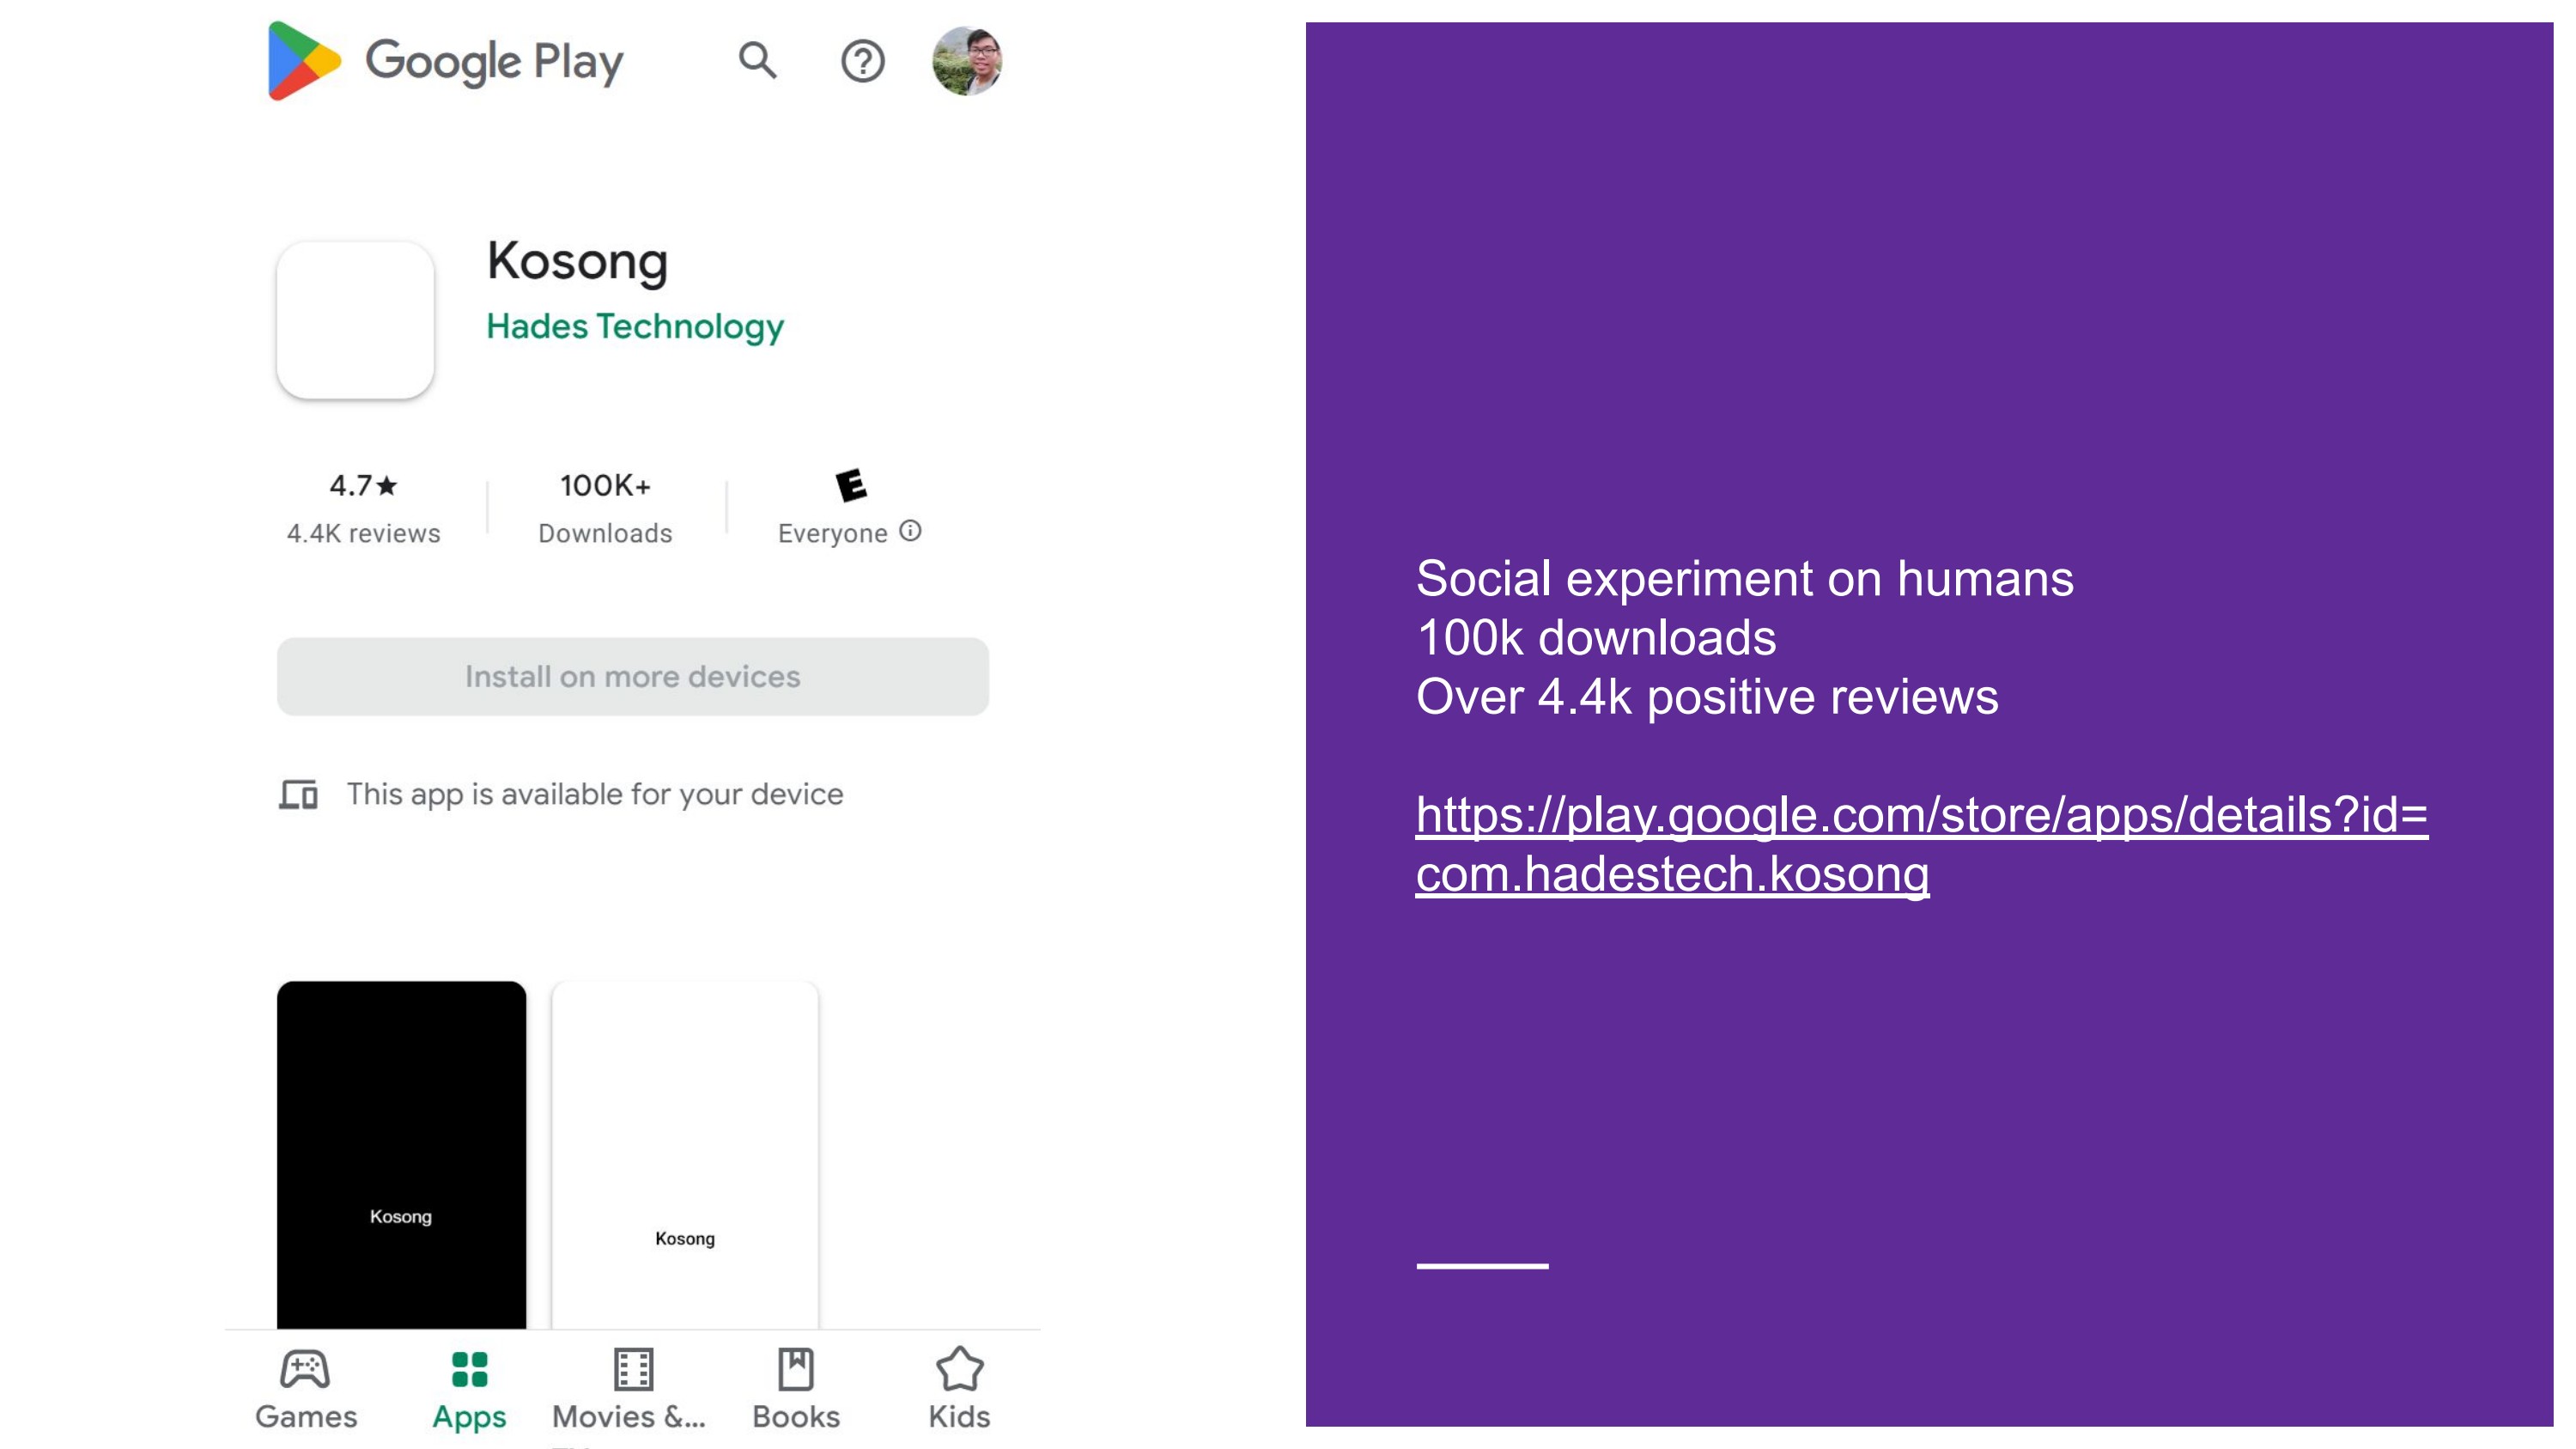Viewport: 2576px width, 1449px height.
Task: Select the Apps tab
Action: 469,1389
